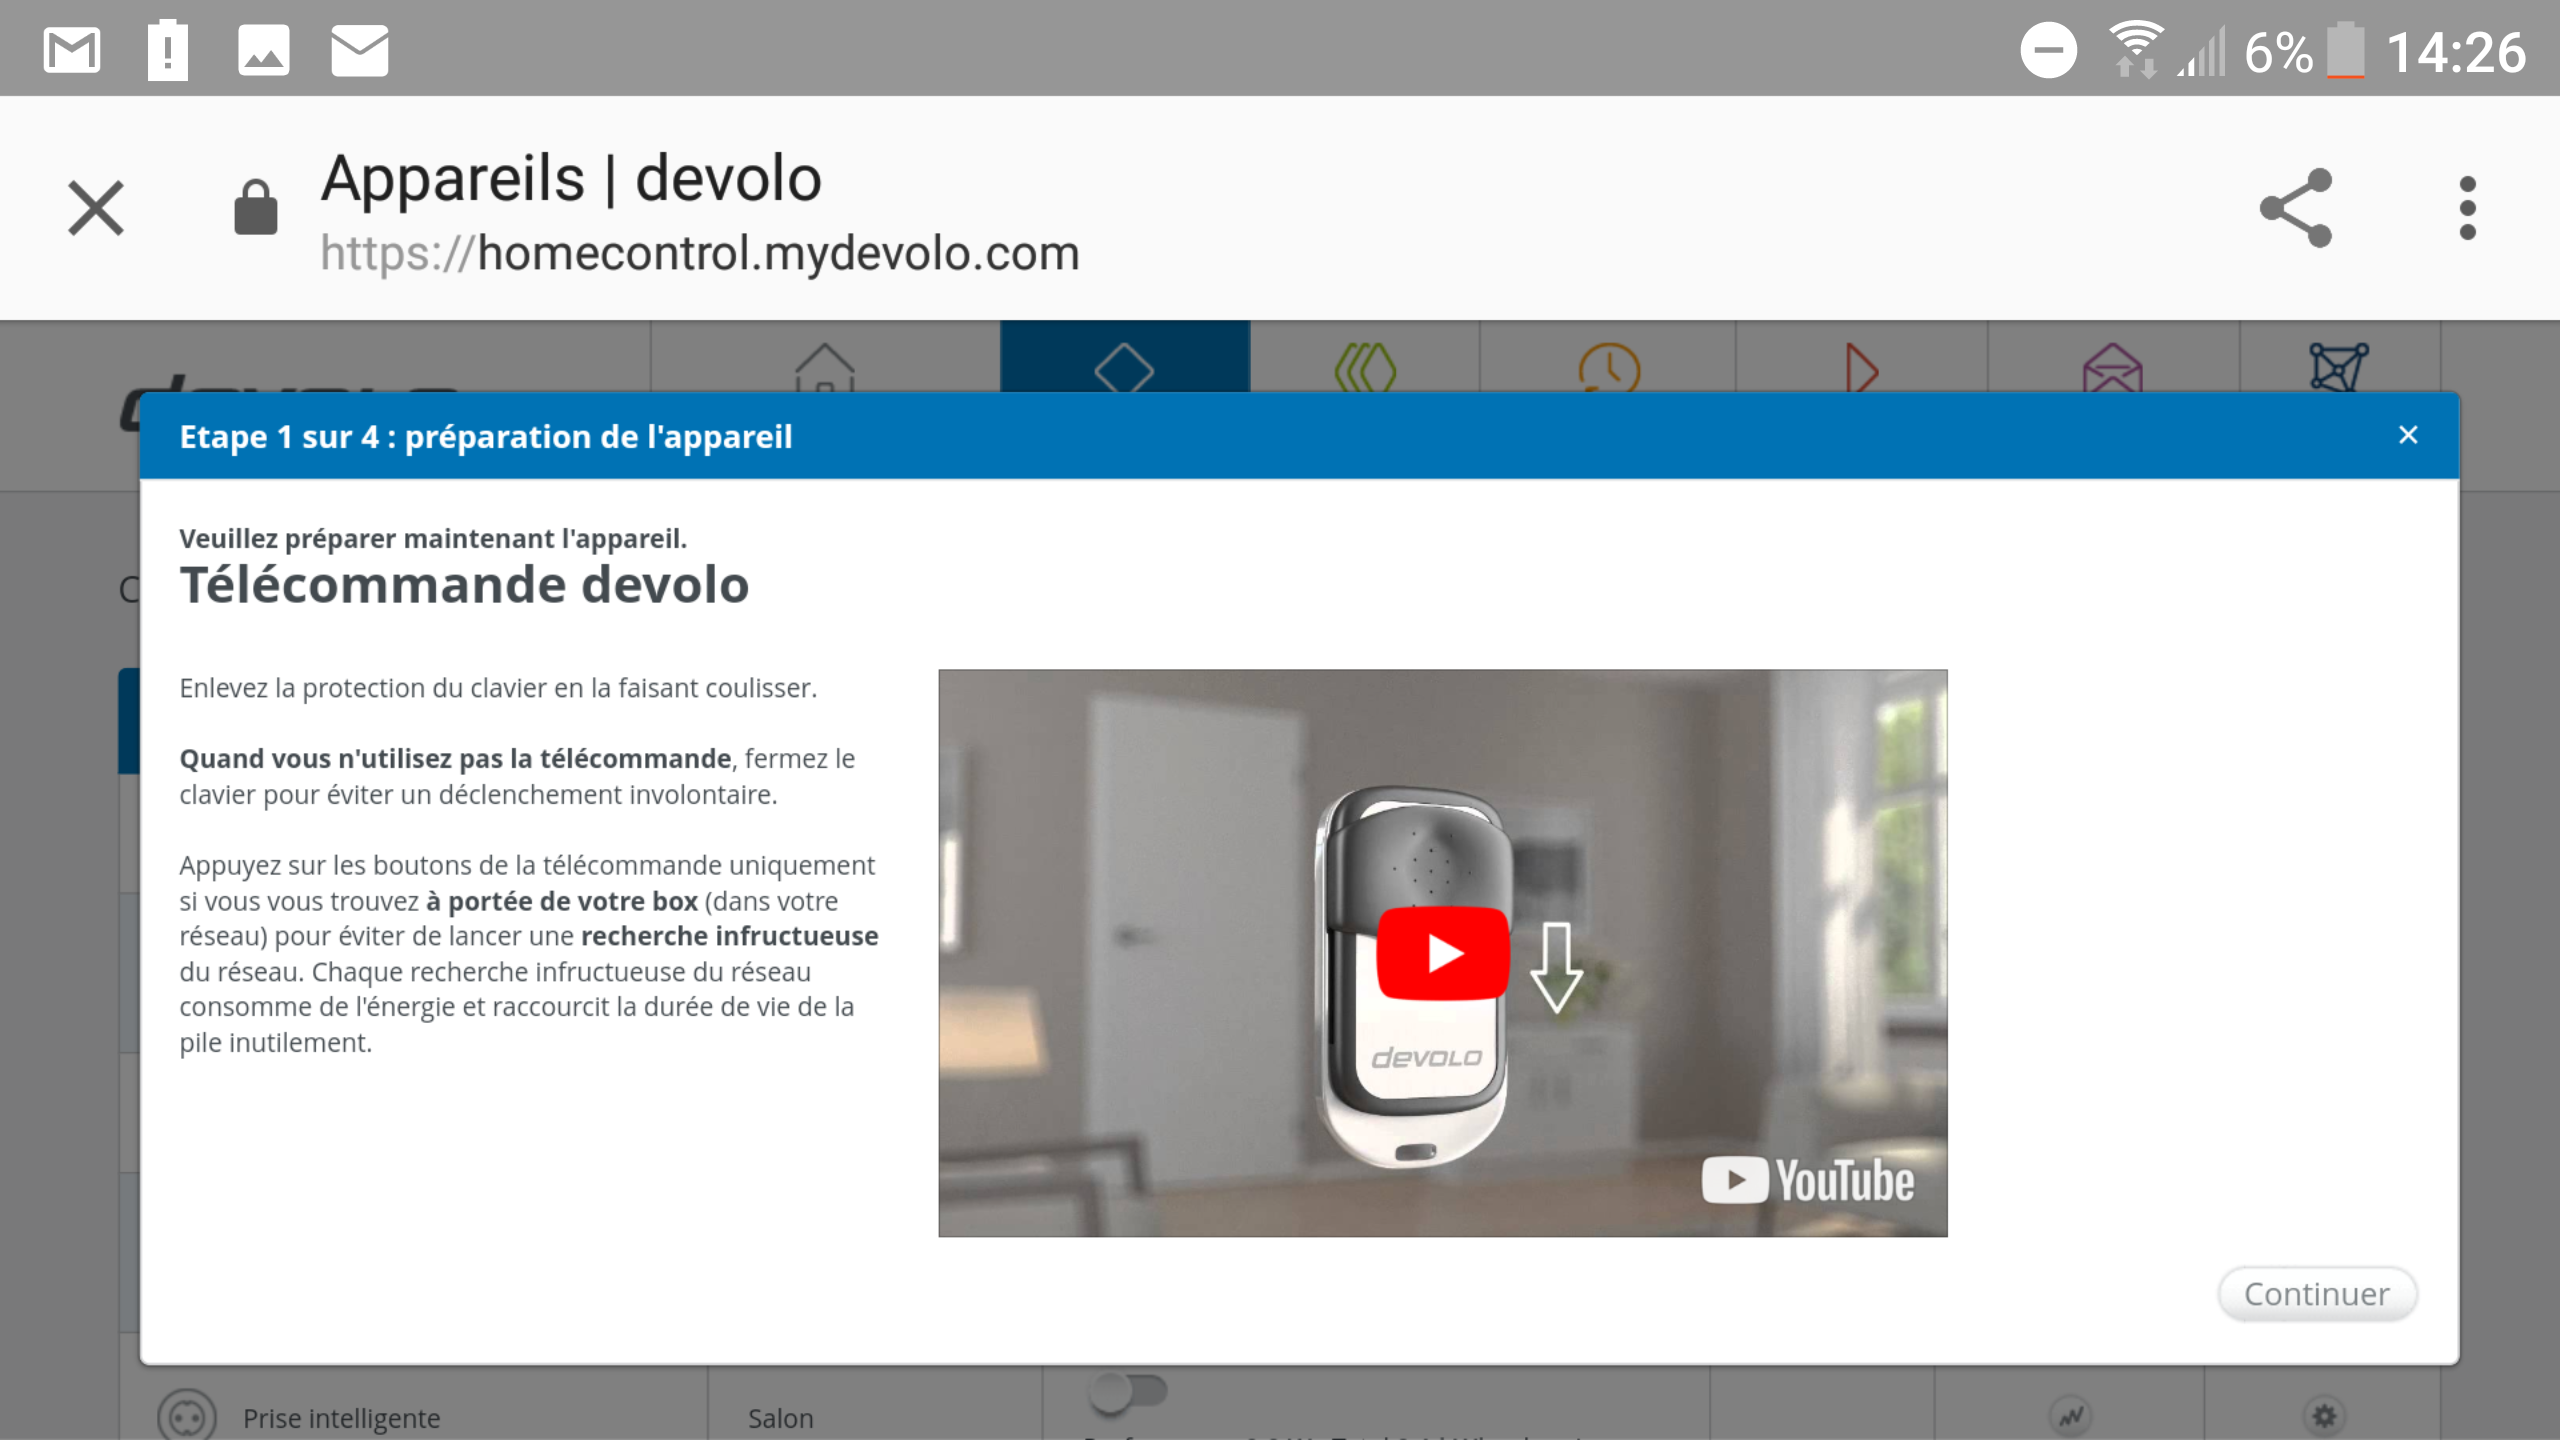Click the Prise intelligente device name
Viewport: 2560px width, 1440px height.
tap(342, 1418)
